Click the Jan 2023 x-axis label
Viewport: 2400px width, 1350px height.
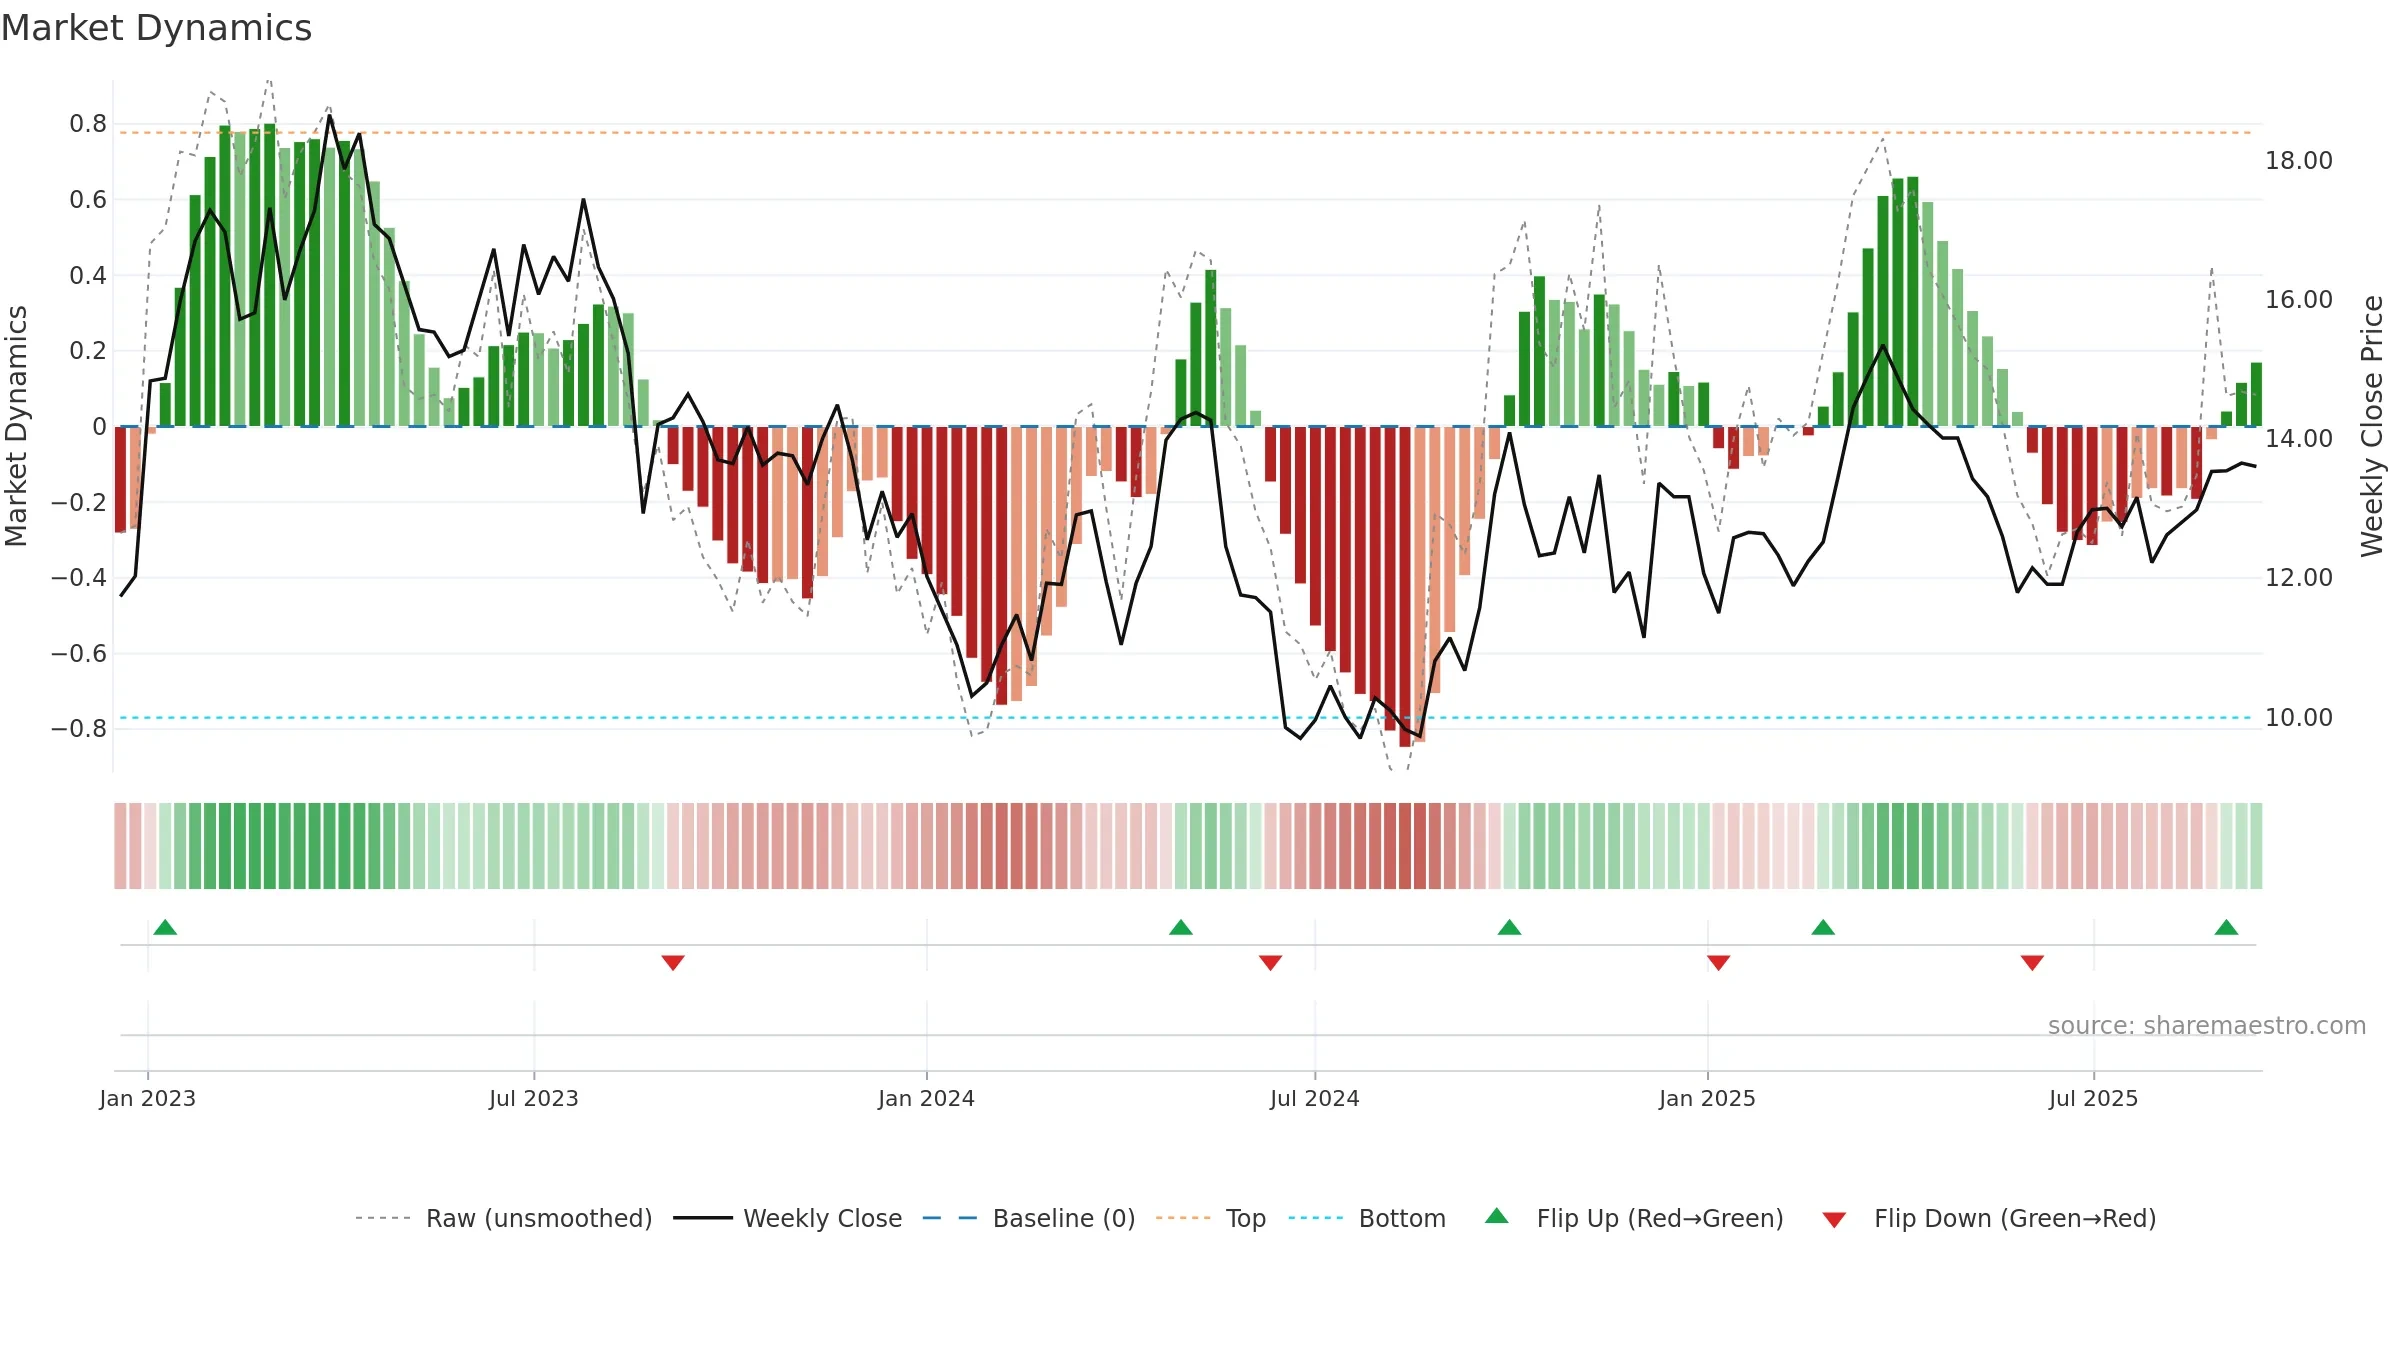(x=147, y=1098)
